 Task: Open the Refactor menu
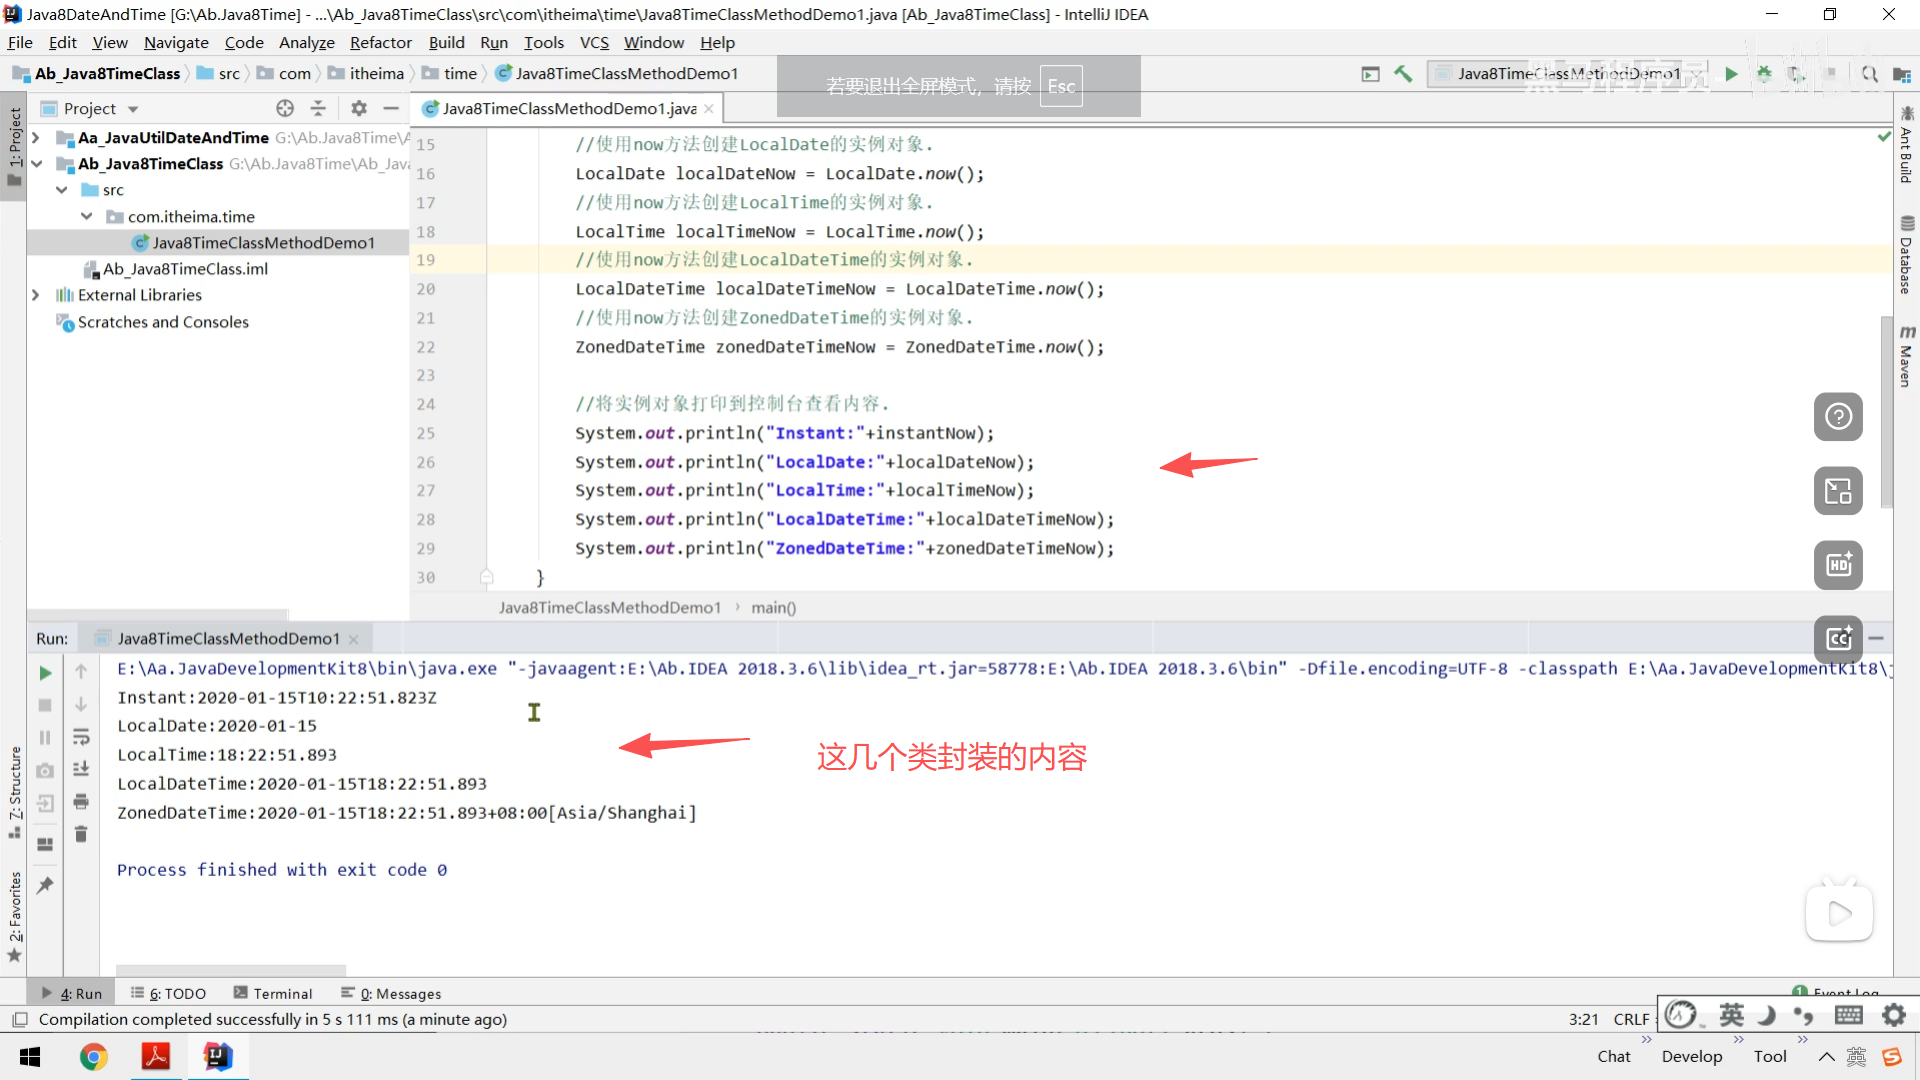[380, 42]
